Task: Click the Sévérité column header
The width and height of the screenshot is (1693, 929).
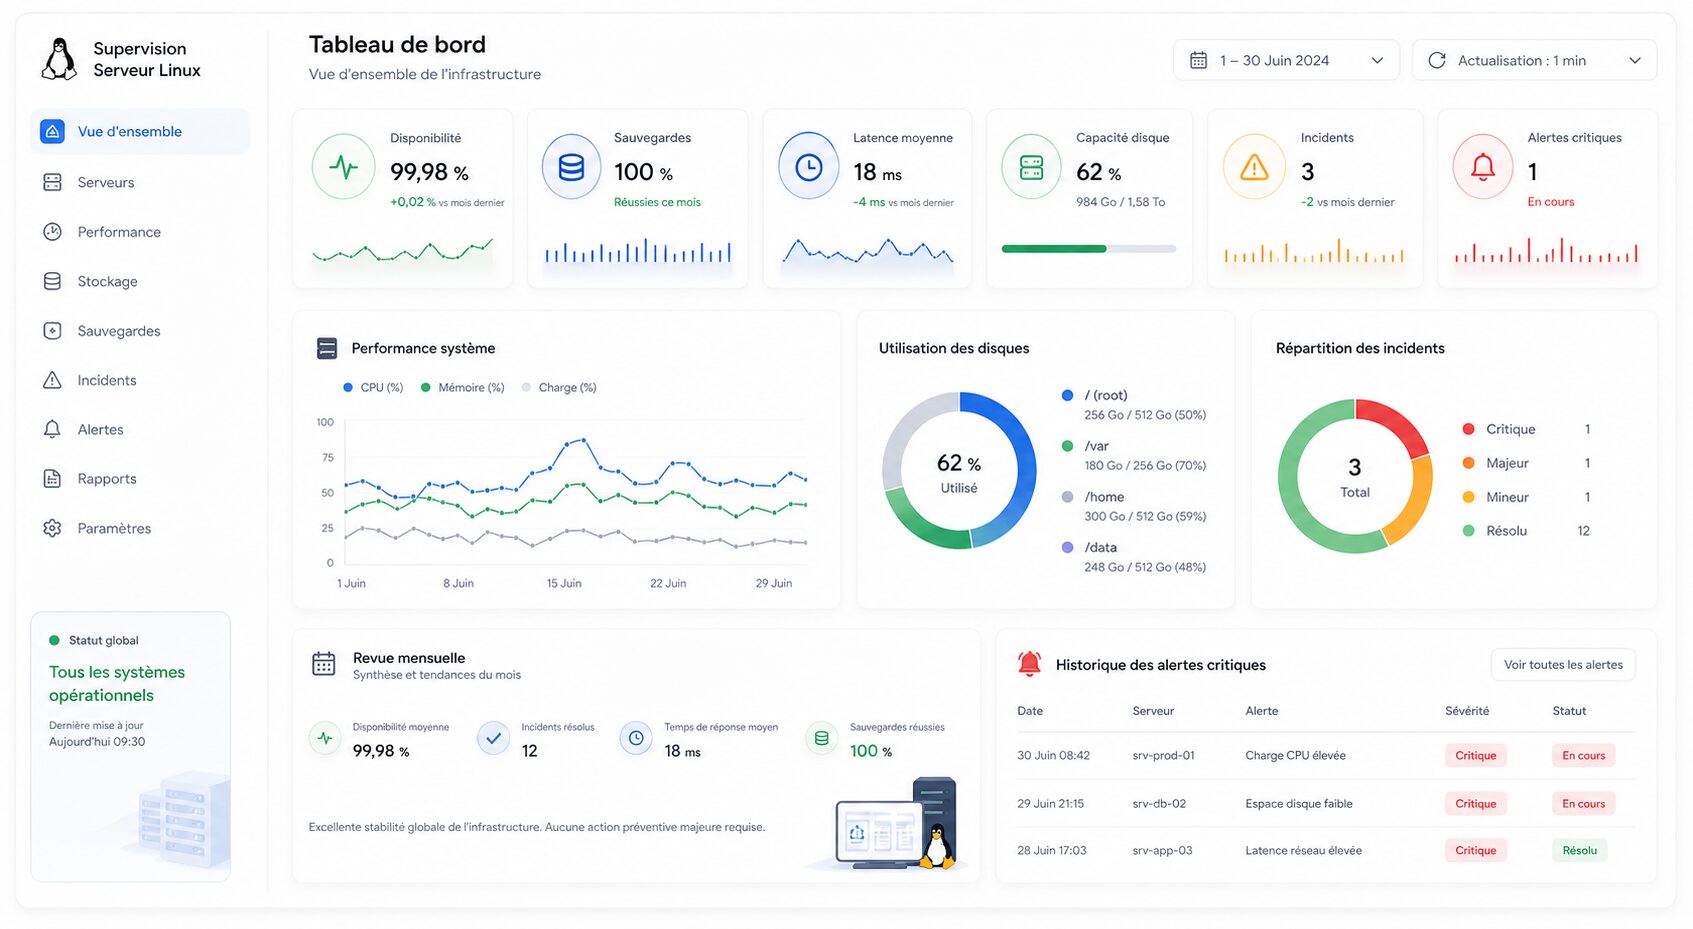Action: coord(1467,711)
